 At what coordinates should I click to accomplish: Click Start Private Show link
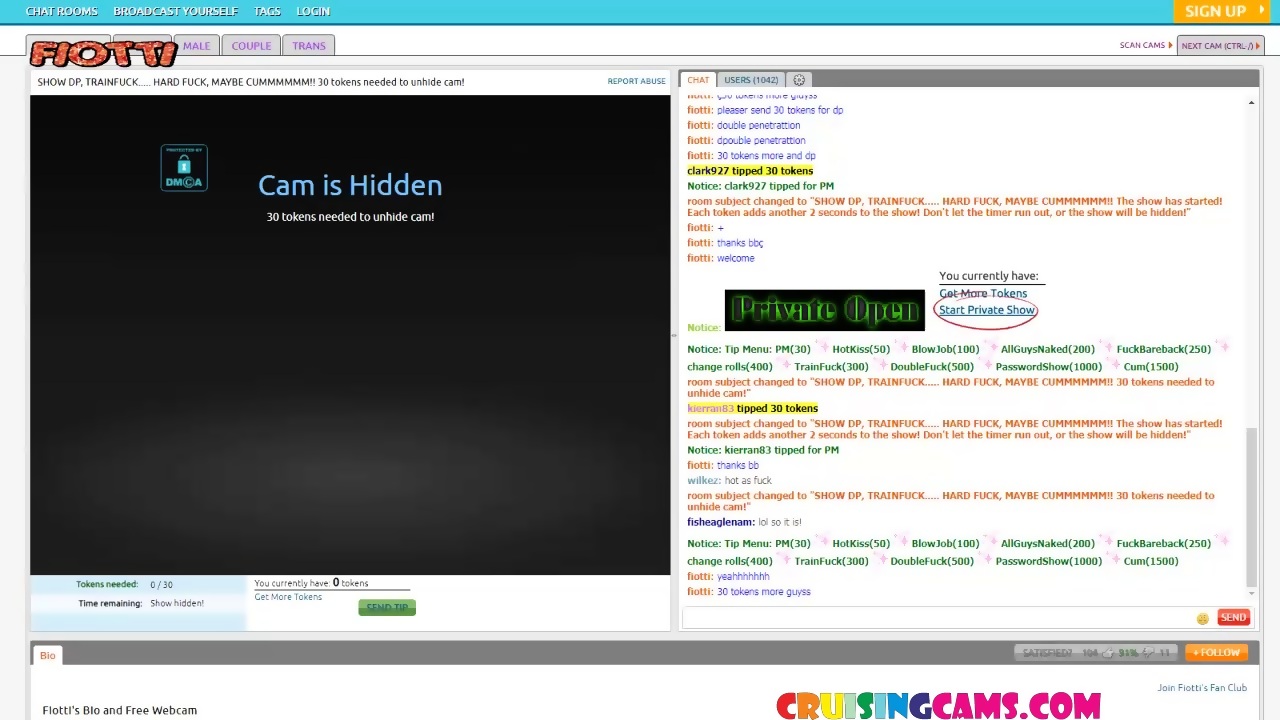(987, 310)
